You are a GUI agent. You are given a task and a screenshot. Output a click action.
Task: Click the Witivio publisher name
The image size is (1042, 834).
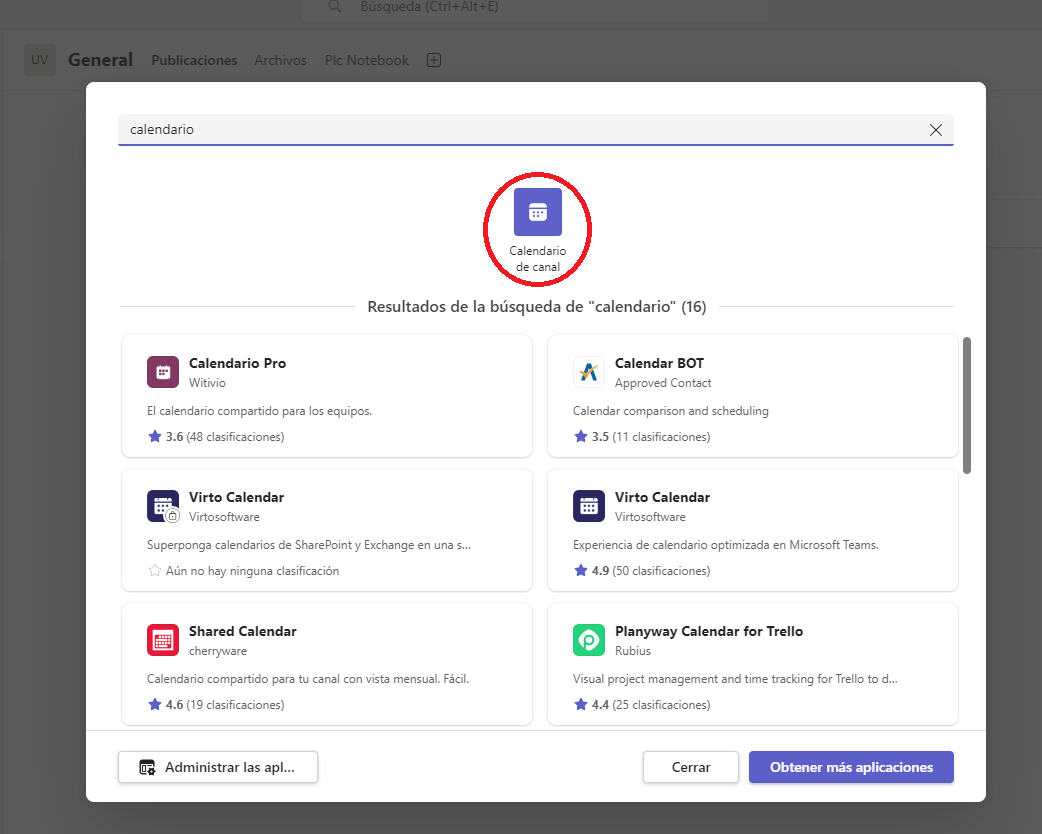(207, 383)
